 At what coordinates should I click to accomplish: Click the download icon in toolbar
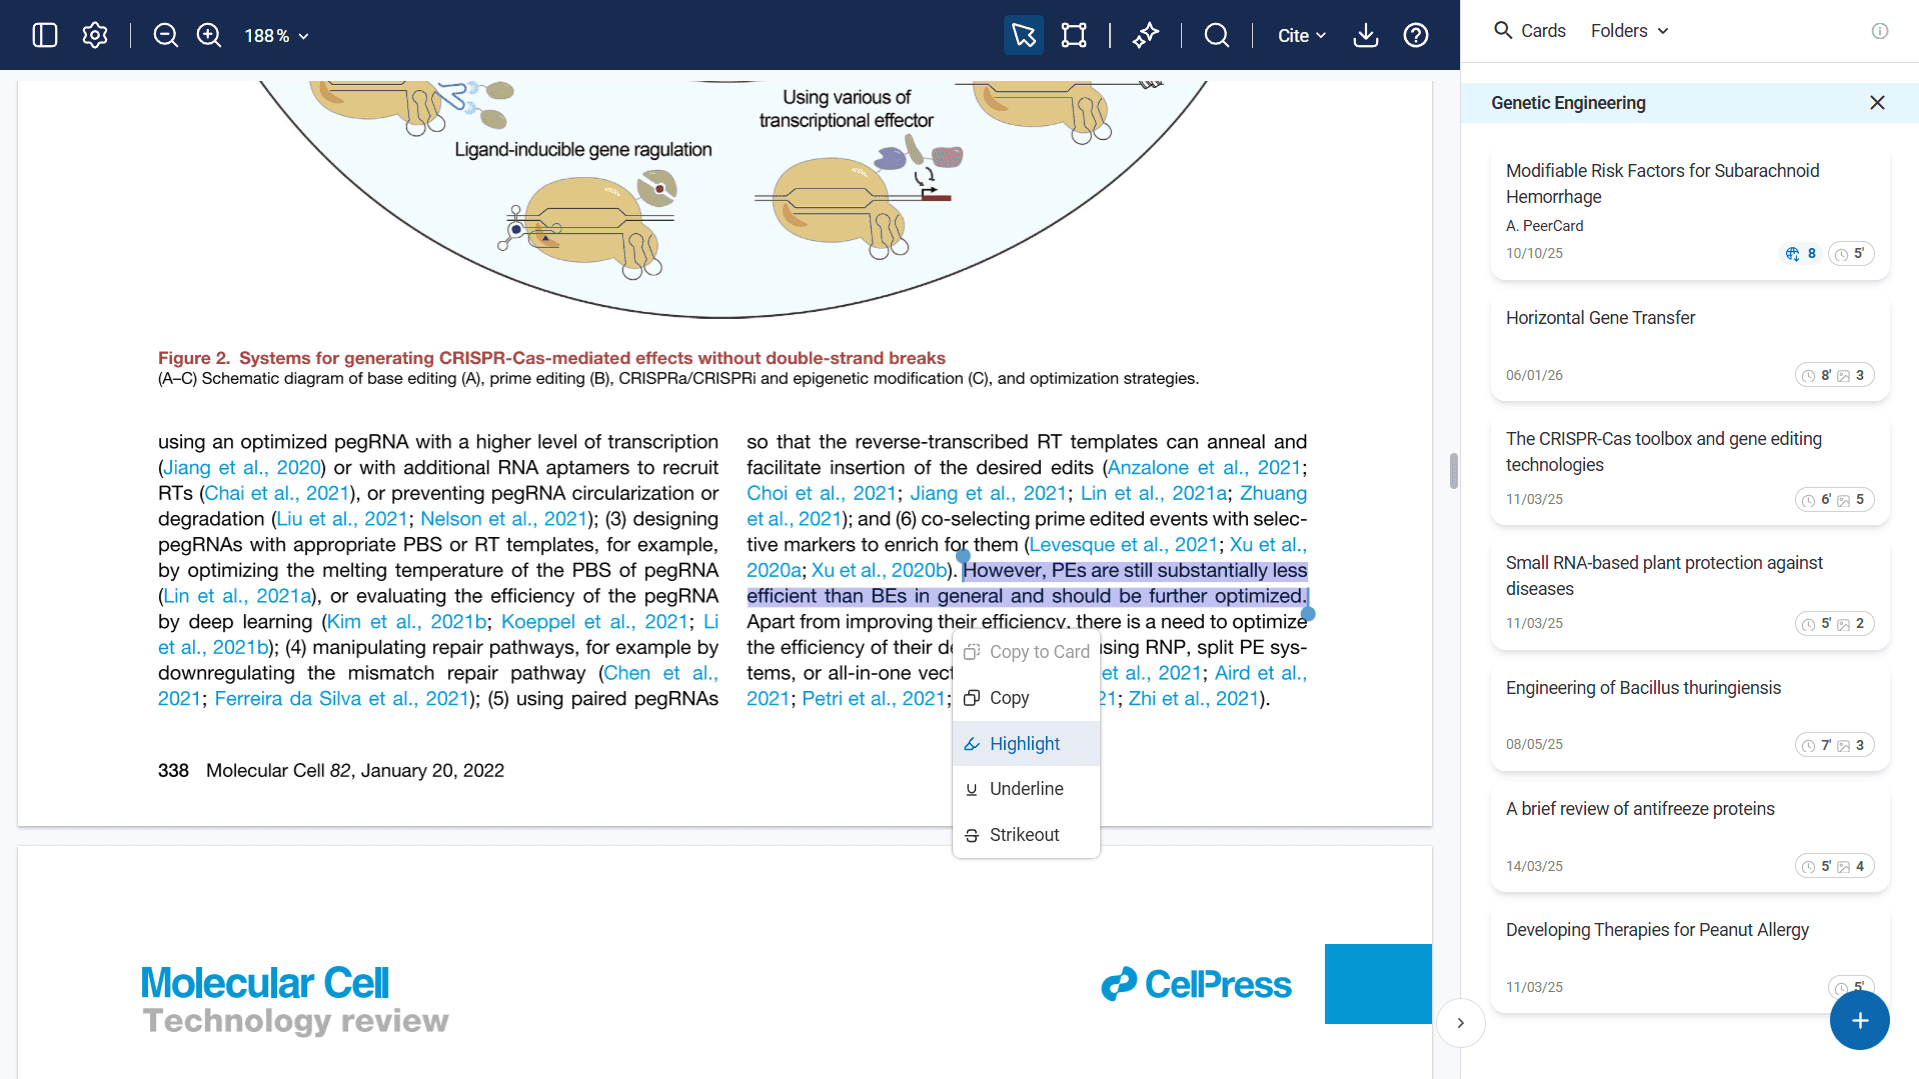(x=1365, y=35)
